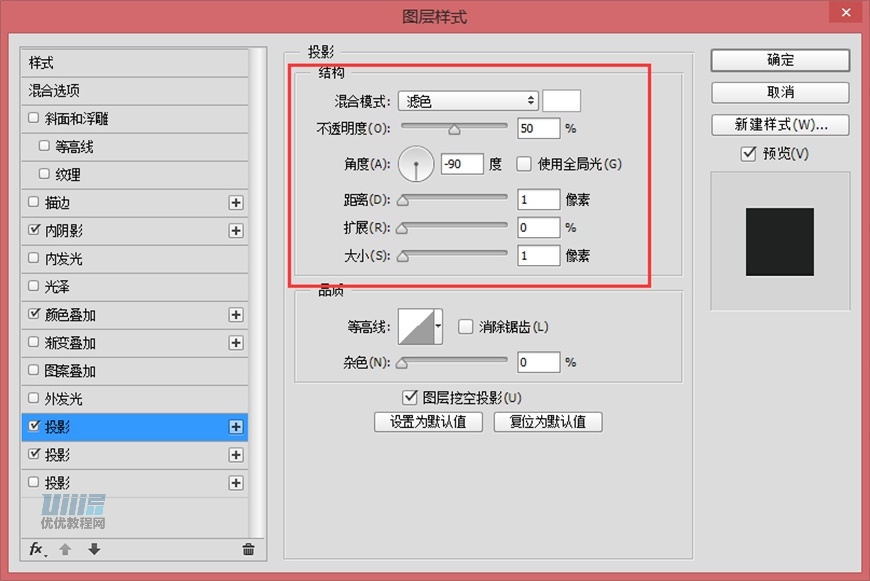
Task: Click the 杂色(N) slider handle
Action: click(x=403, y=364)
